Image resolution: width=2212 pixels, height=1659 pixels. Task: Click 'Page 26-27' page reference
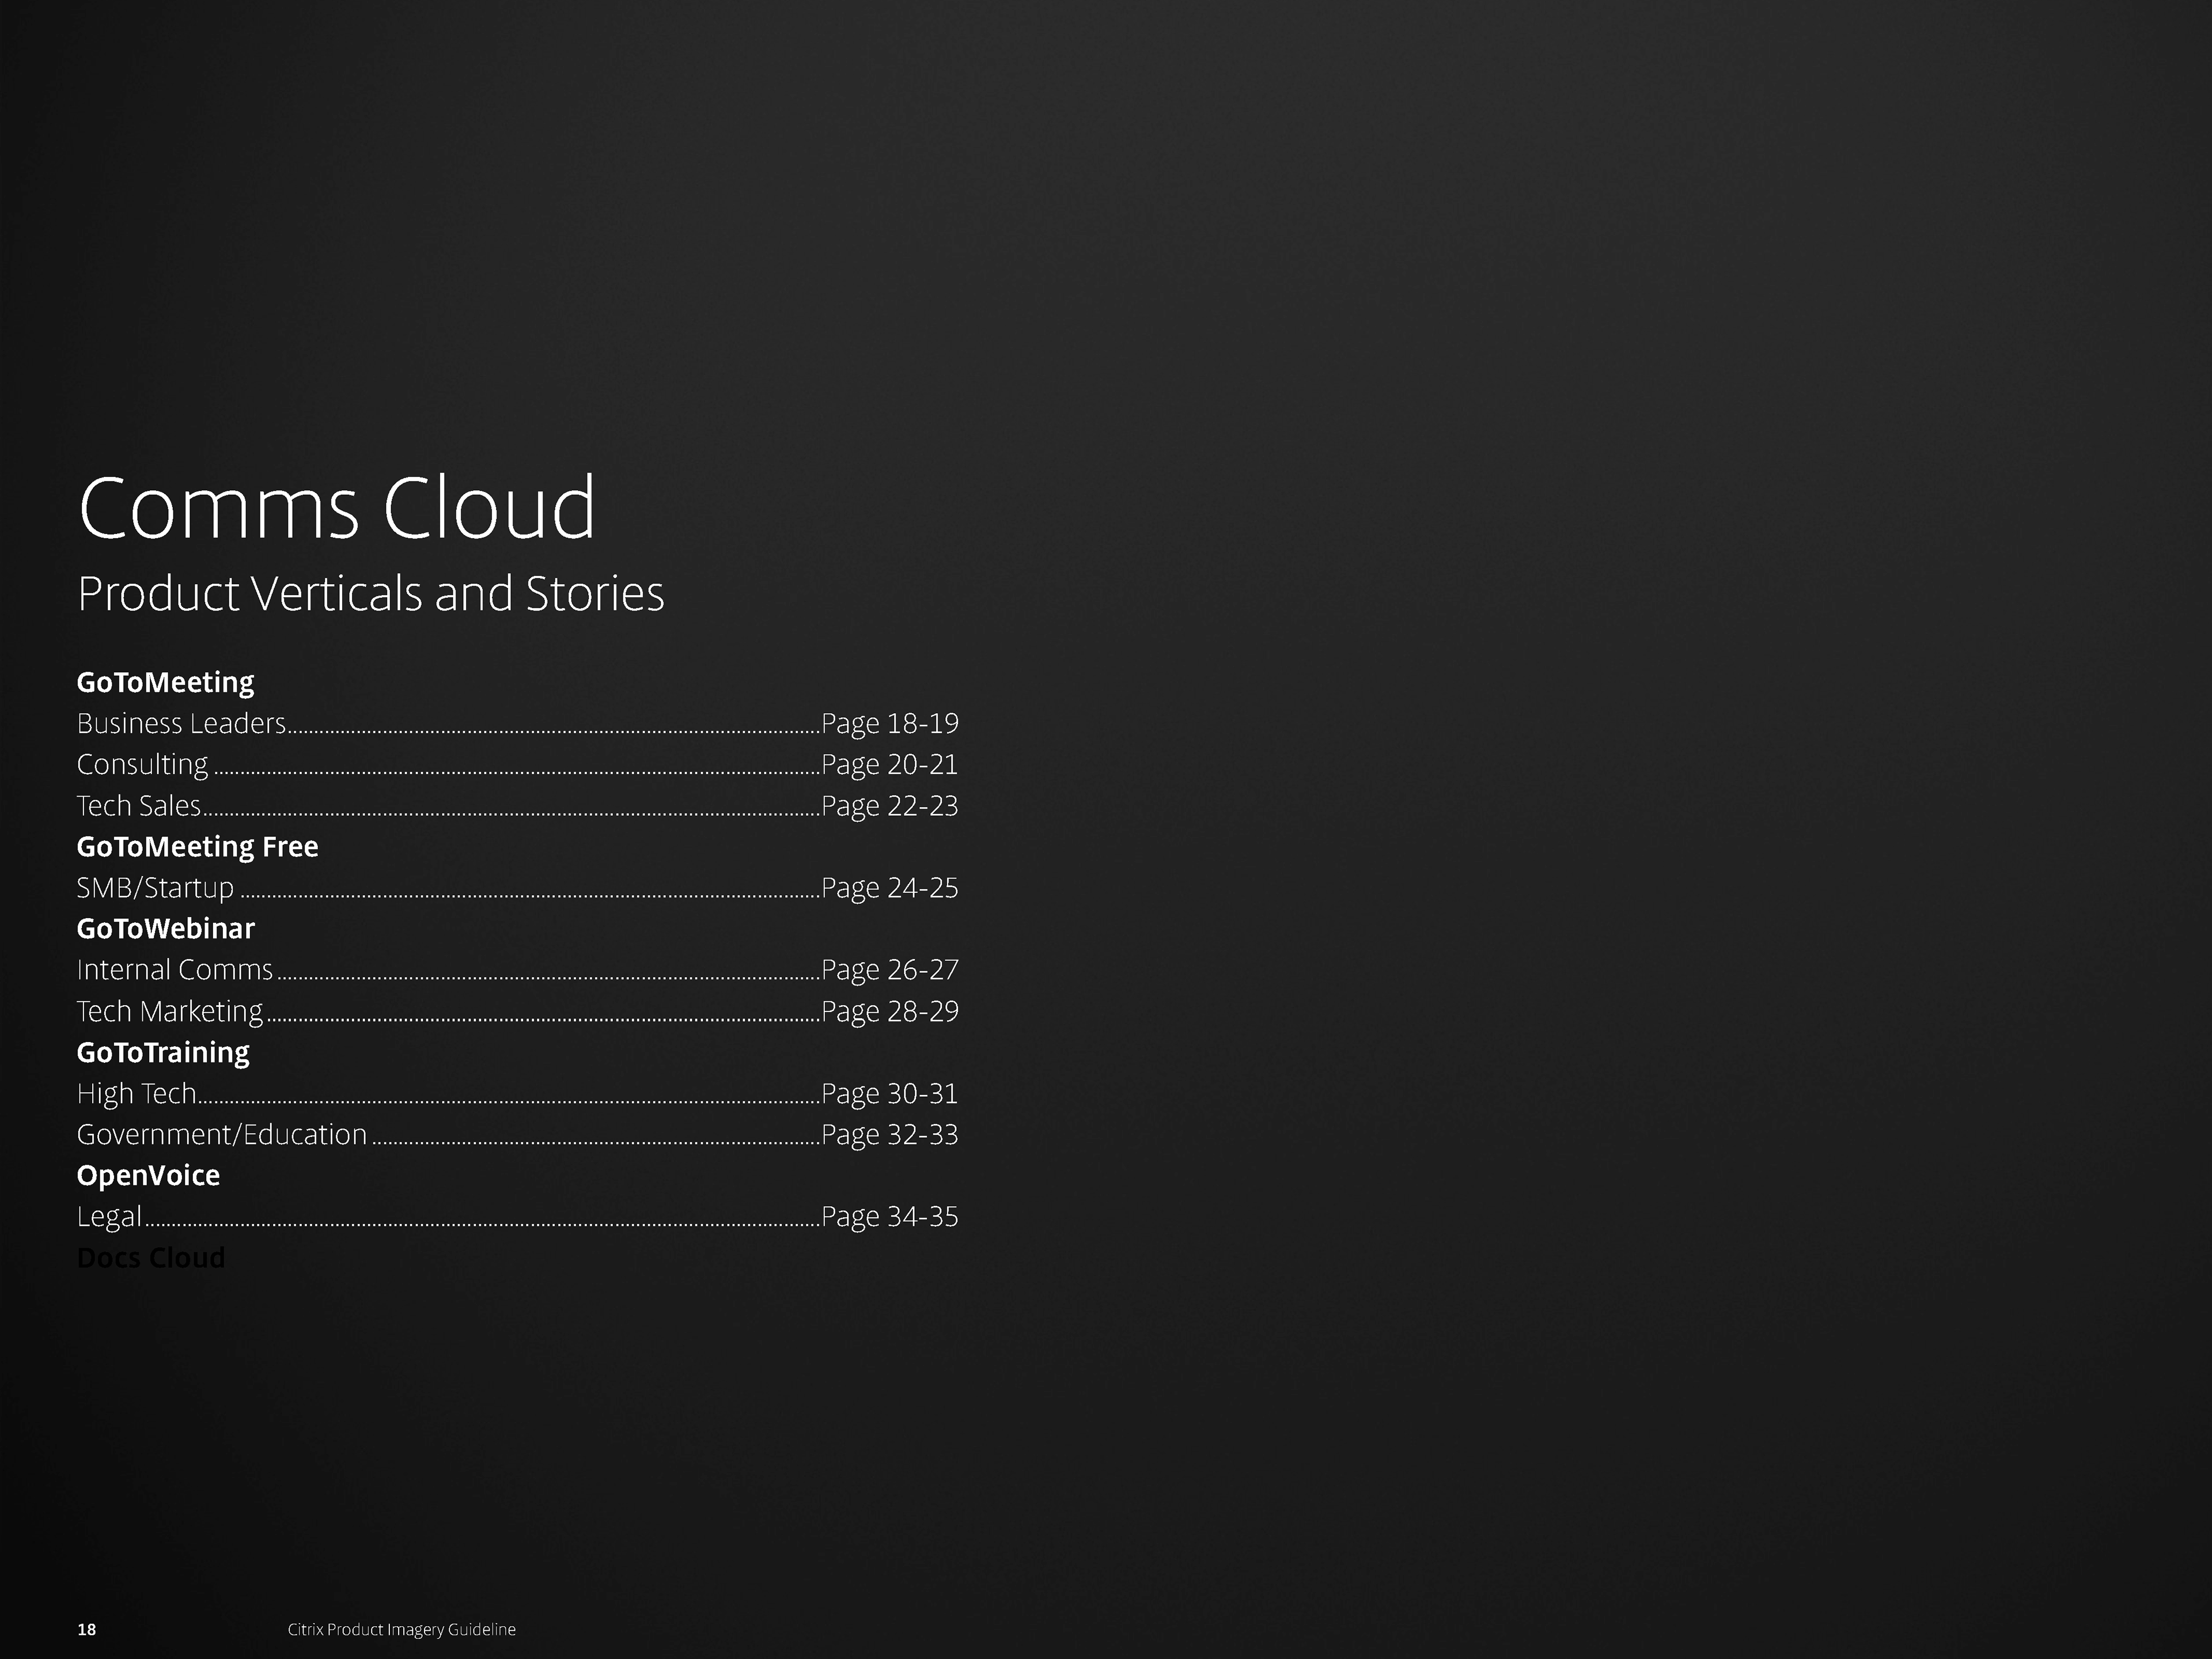(890, 970)
